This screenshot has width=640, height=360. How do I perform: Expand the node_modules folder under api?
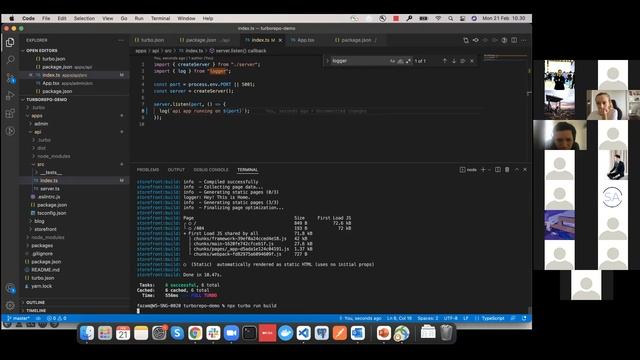click(x=53, y=156)
